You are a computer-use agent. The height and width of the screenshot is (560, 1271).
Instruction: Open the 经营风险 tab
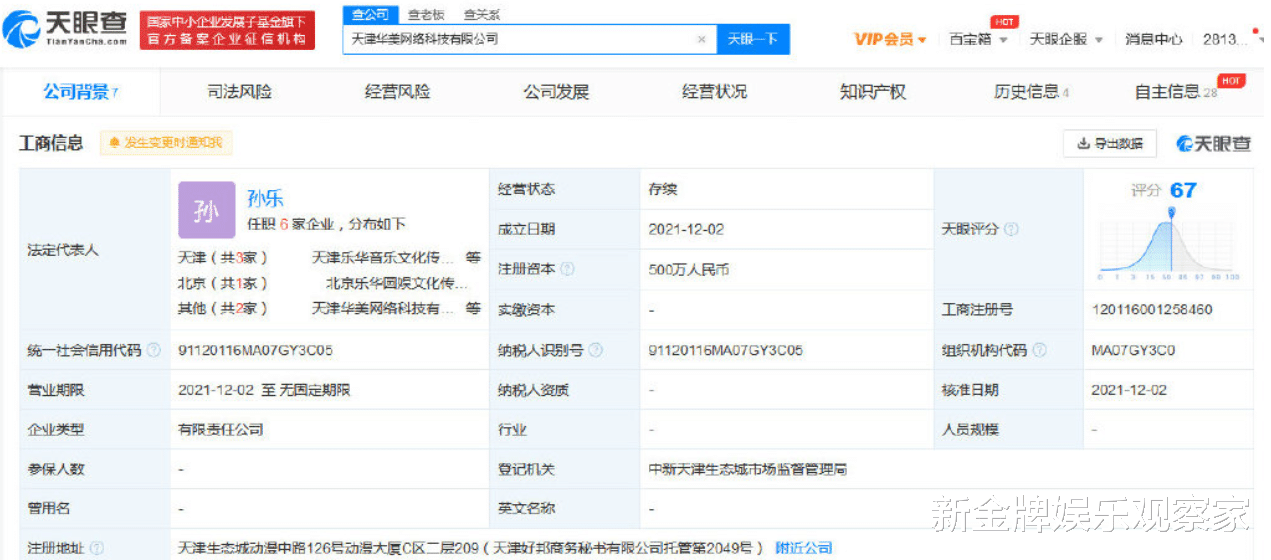[x=397, y=92]
